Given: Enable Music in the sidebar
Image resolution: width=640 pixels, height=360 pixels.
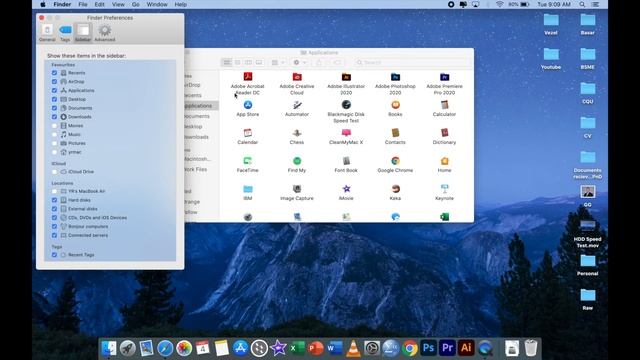Looking at the screenshot, I should (54, 134).
